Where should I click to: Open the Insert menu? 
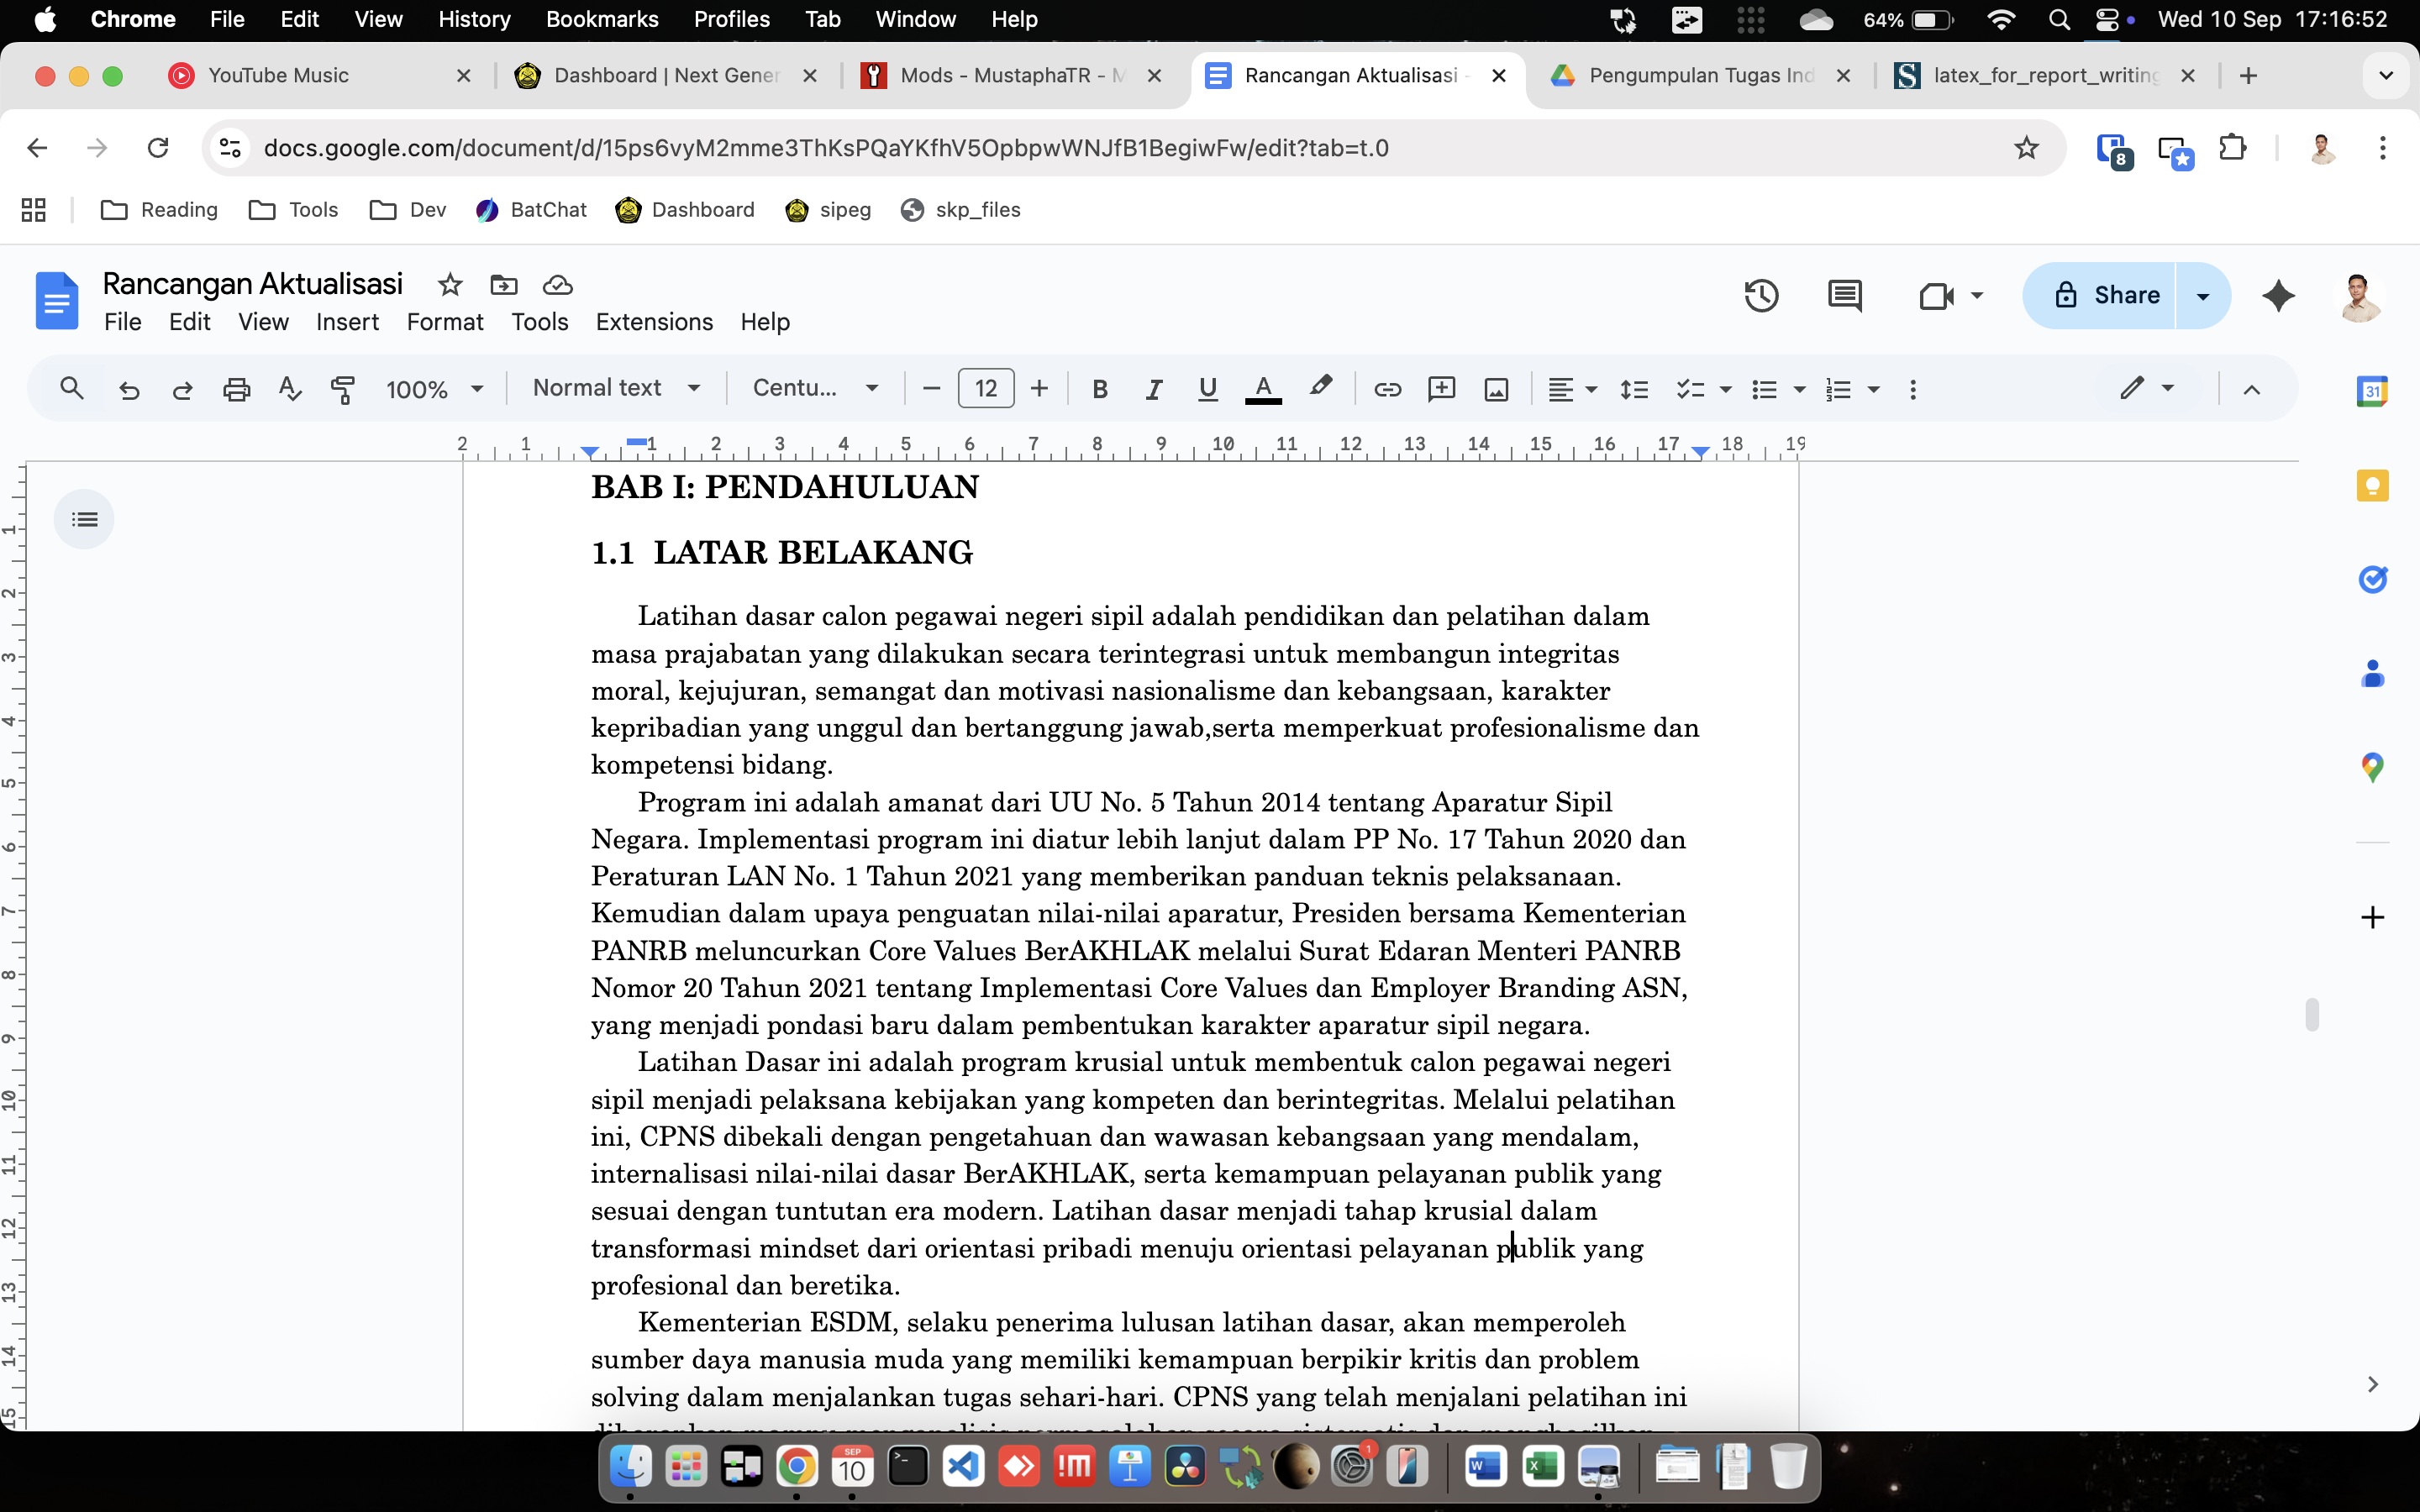tap(347, 322)
